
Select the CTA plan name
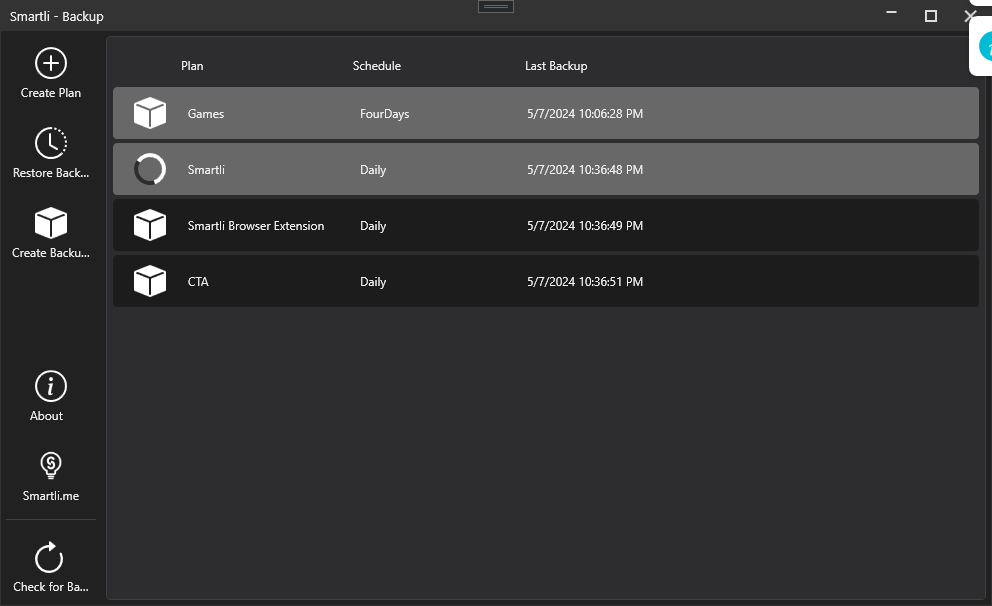click(x=198, y=282)
